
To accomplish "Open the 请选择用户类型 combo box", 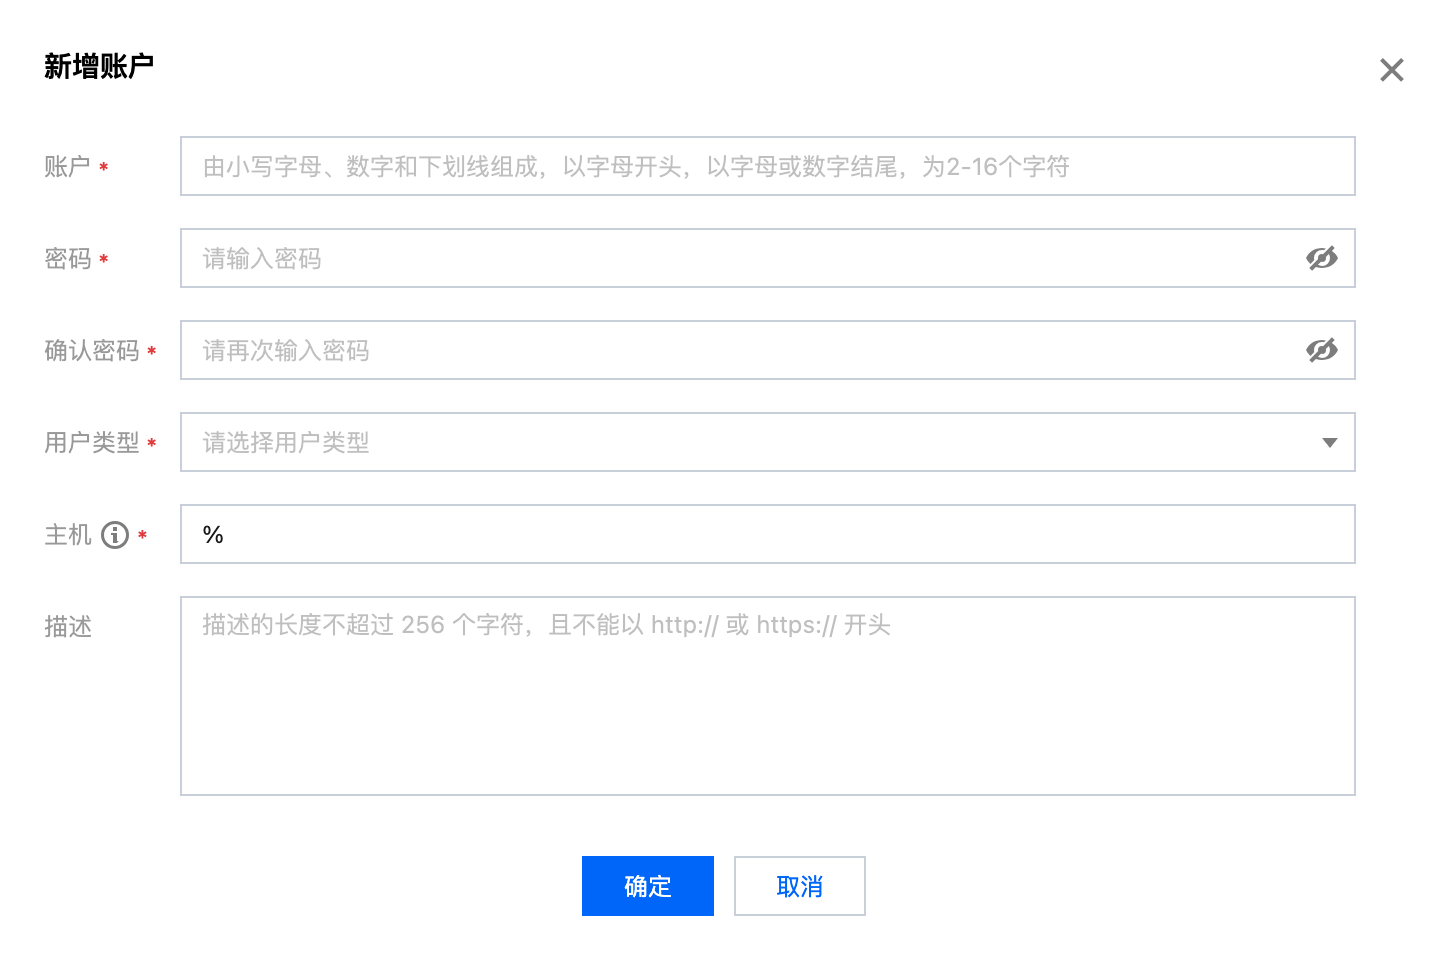I will [x=750, y=443].
